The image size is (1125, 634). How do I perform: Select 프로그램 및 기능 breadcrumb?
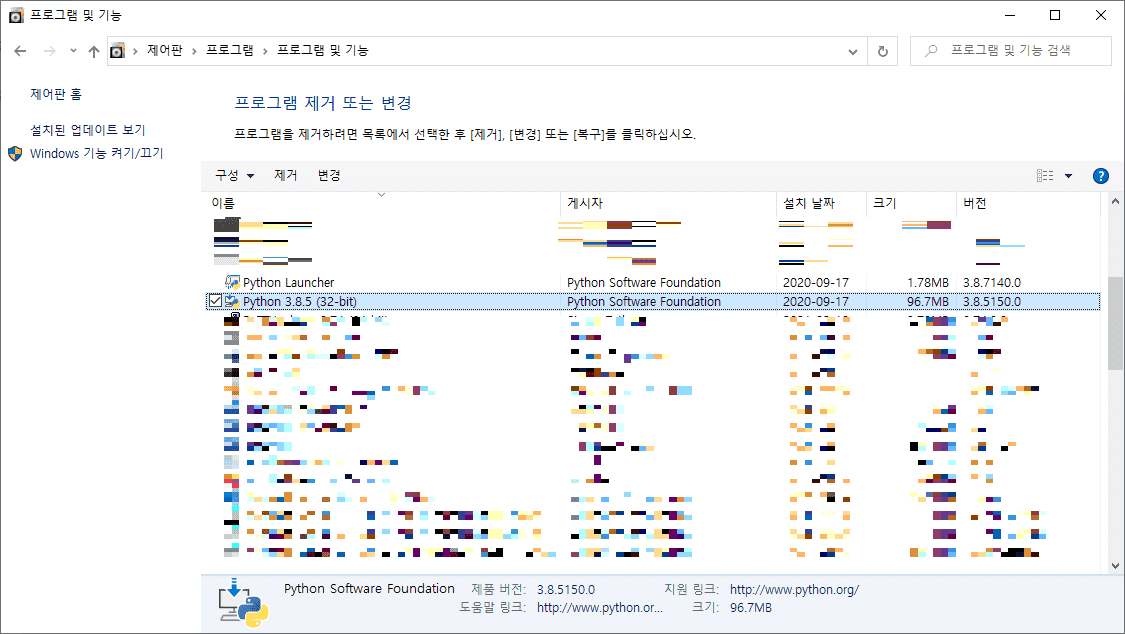tap(323, 50)
